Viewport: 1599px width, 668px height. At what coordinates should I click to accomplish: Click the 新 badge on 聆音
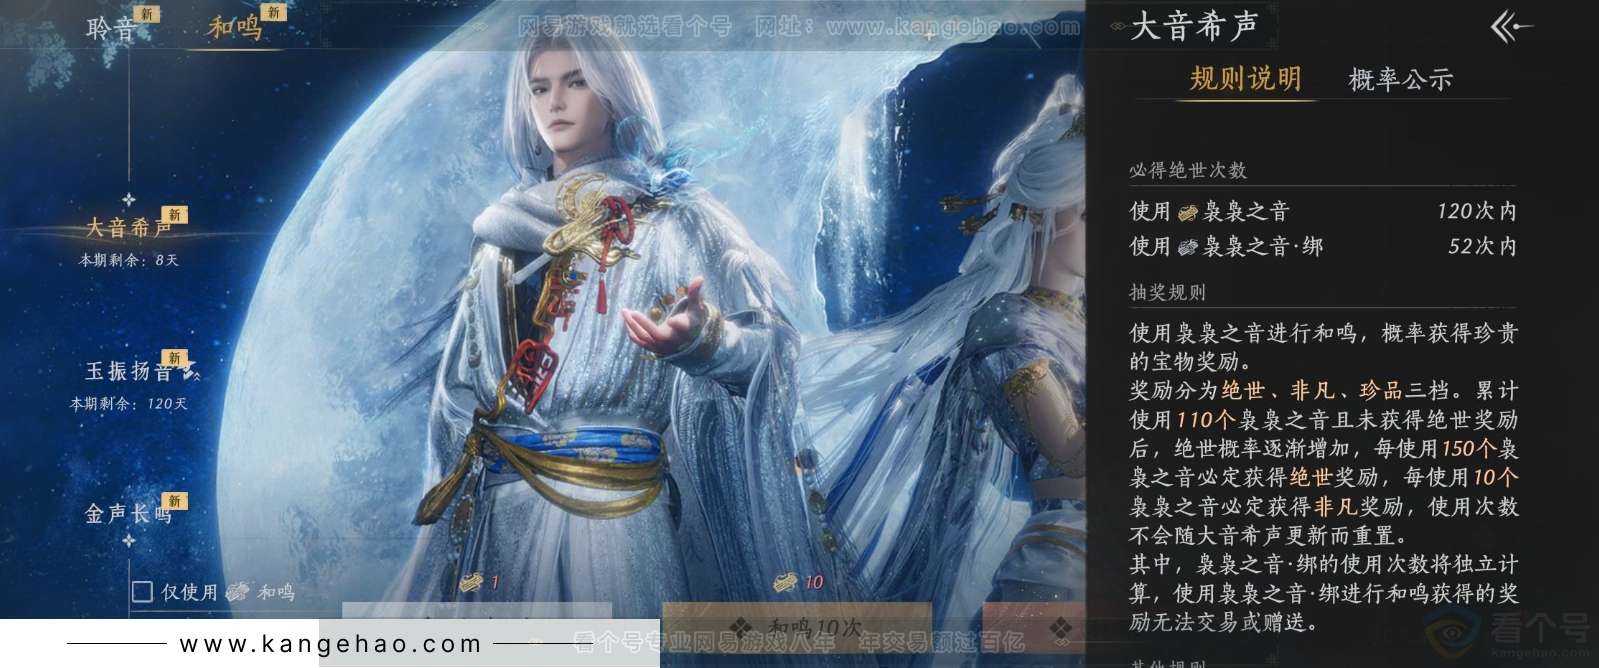(x=147, y=14)
